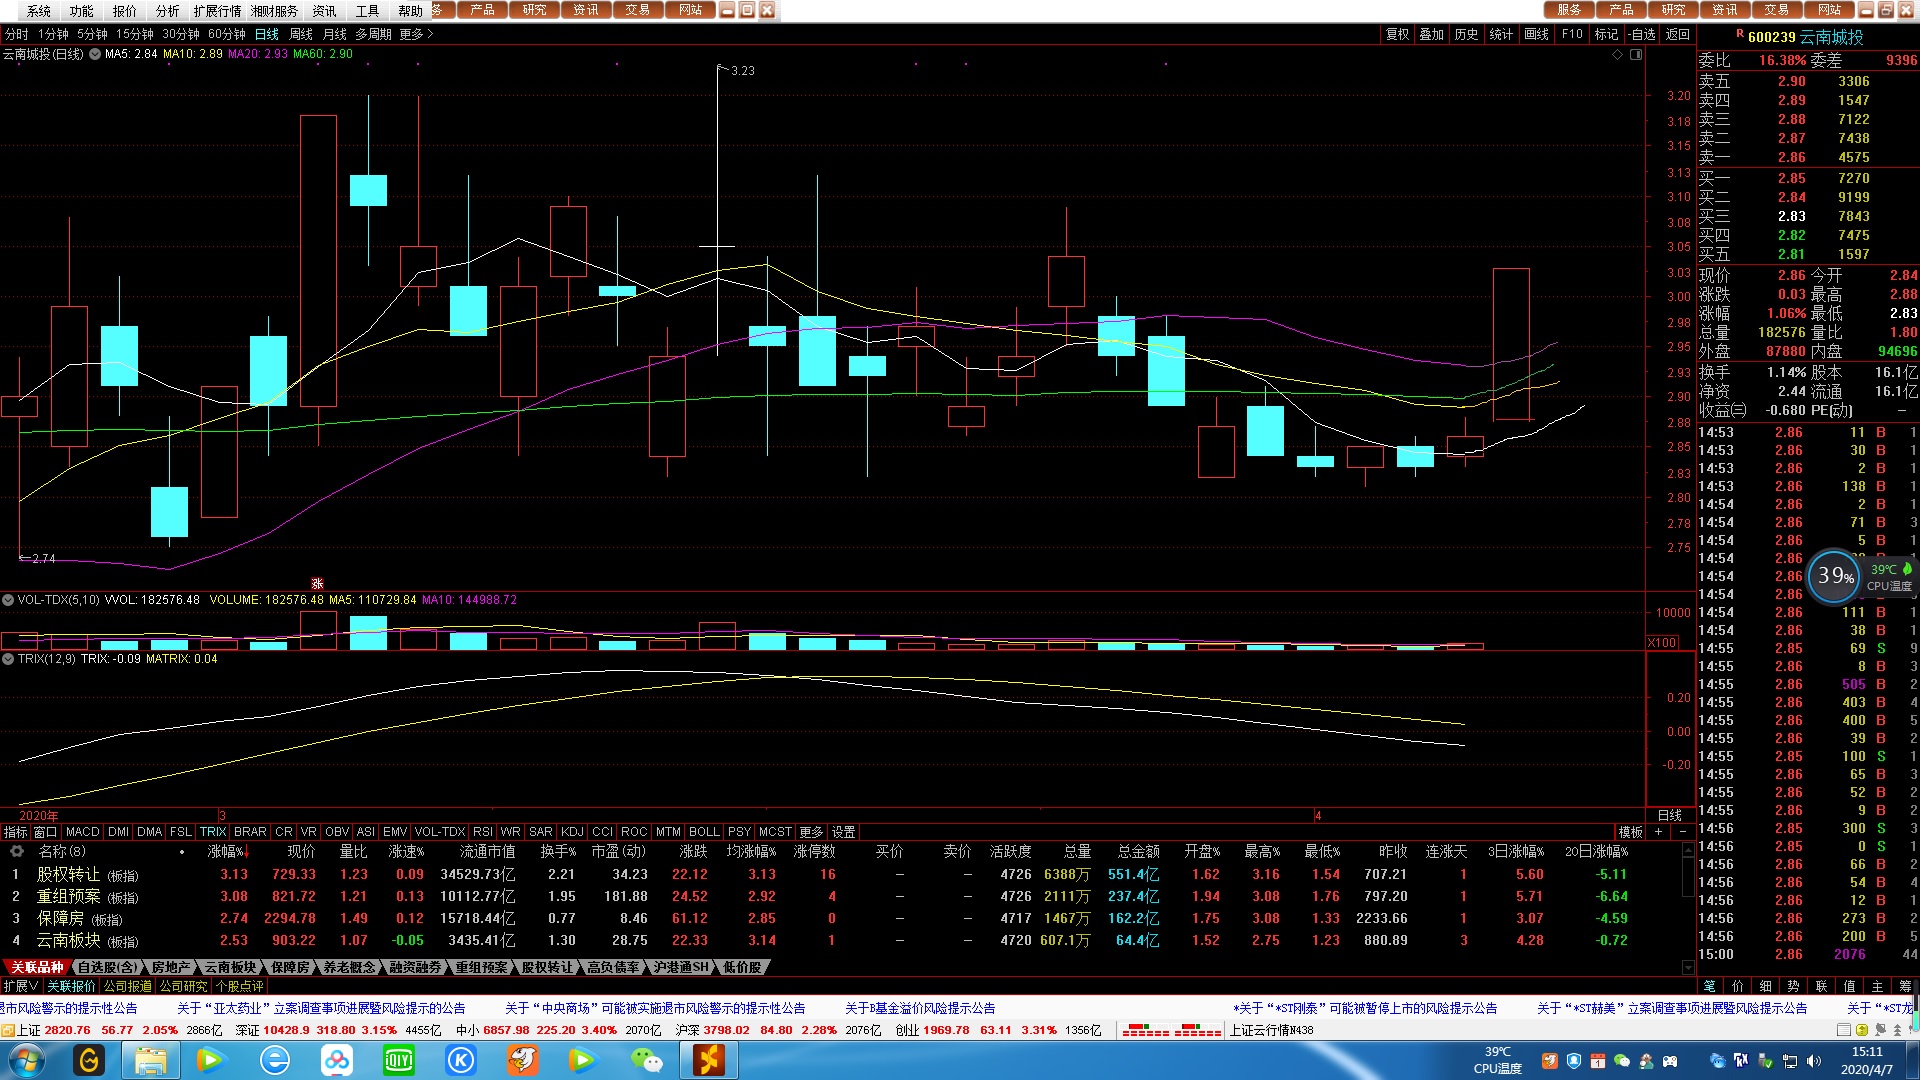Screen dimensions: 1920x1080
Task: Open 多周期 option in period bar
Action: [373, 34]
